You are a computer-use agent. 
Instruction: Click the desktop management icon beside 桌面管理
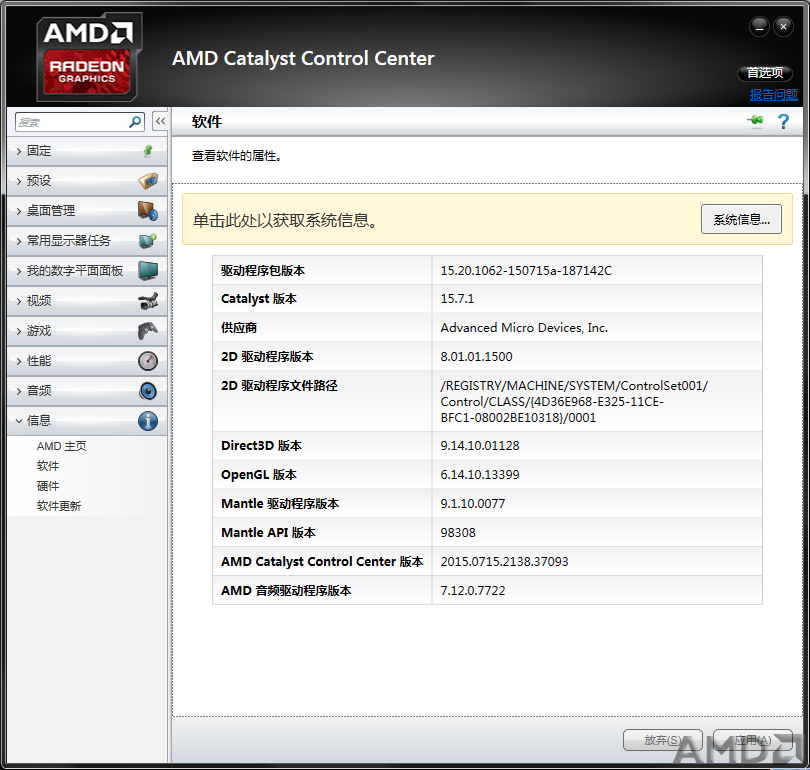pyautogui.click(x=148, y=211)
